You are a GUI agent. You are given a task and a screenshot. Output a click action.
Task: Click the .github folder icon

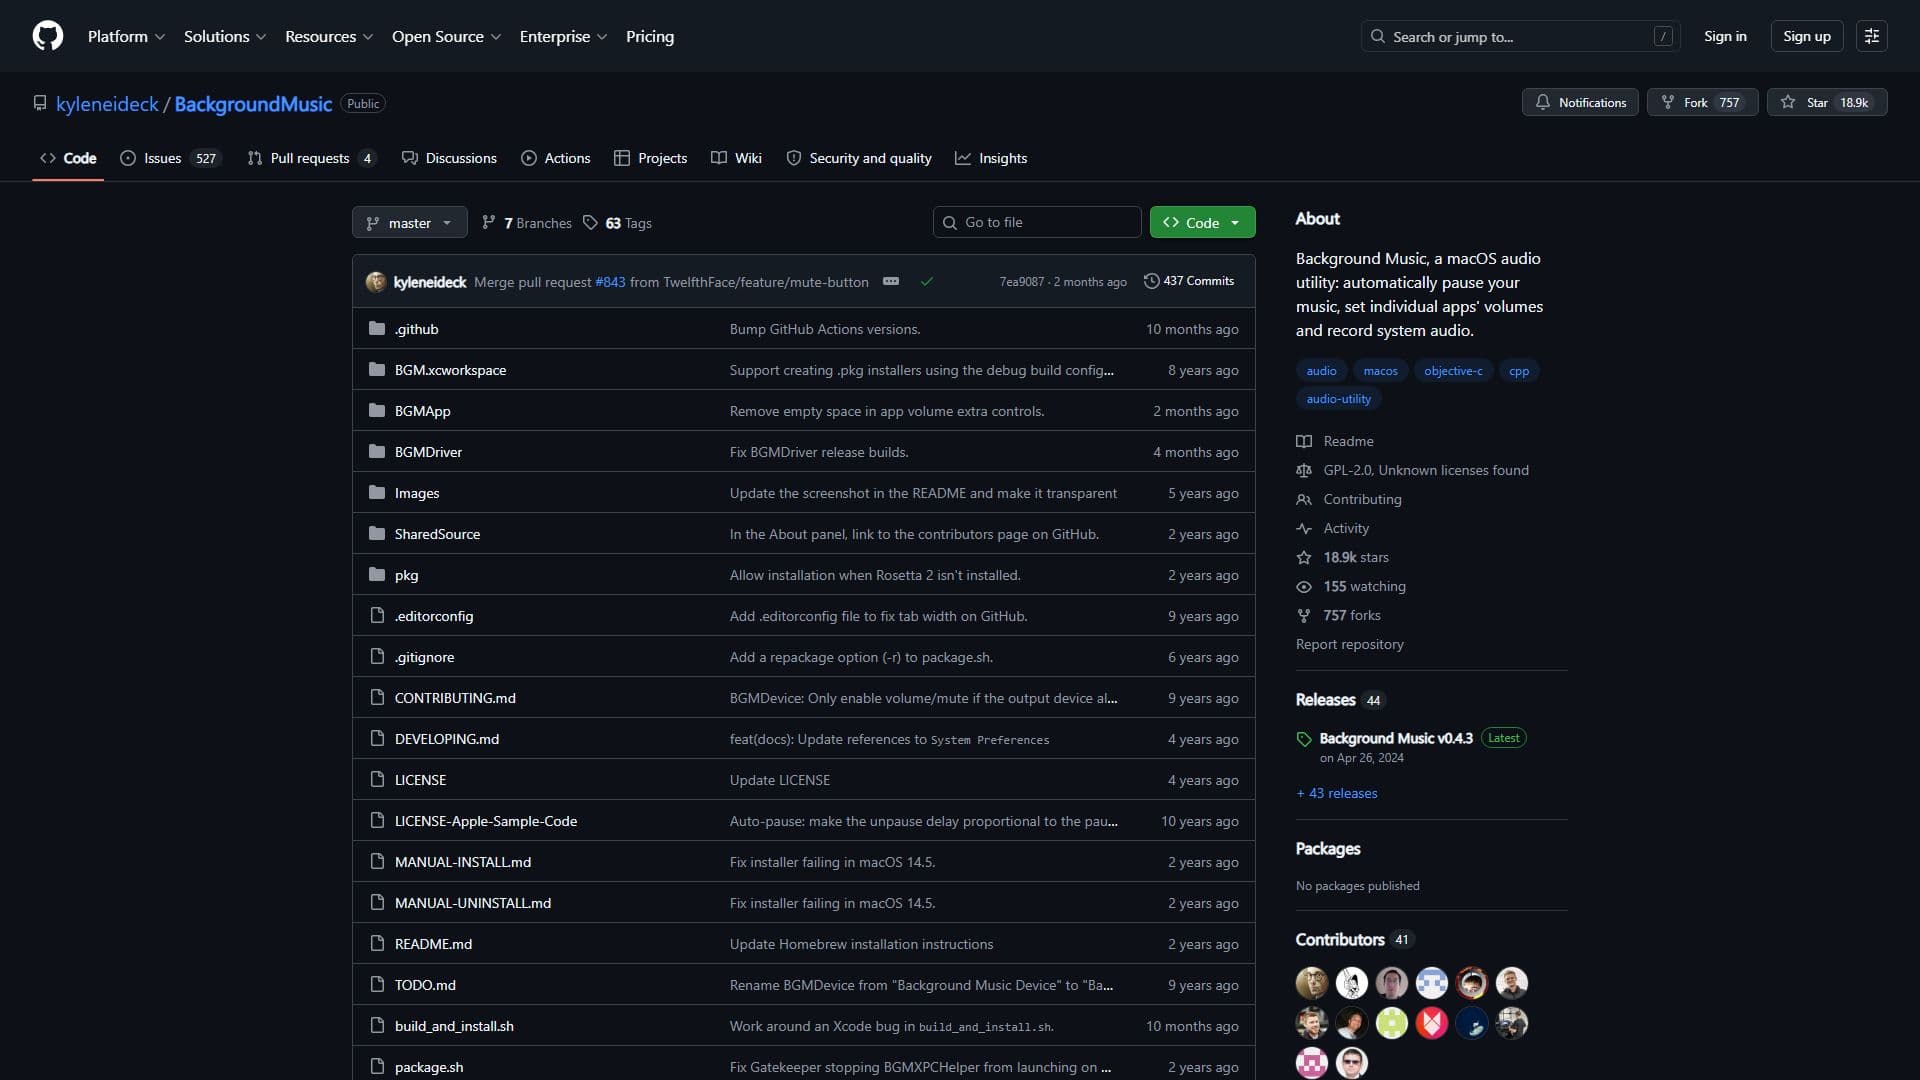click(x=377, y=329)
